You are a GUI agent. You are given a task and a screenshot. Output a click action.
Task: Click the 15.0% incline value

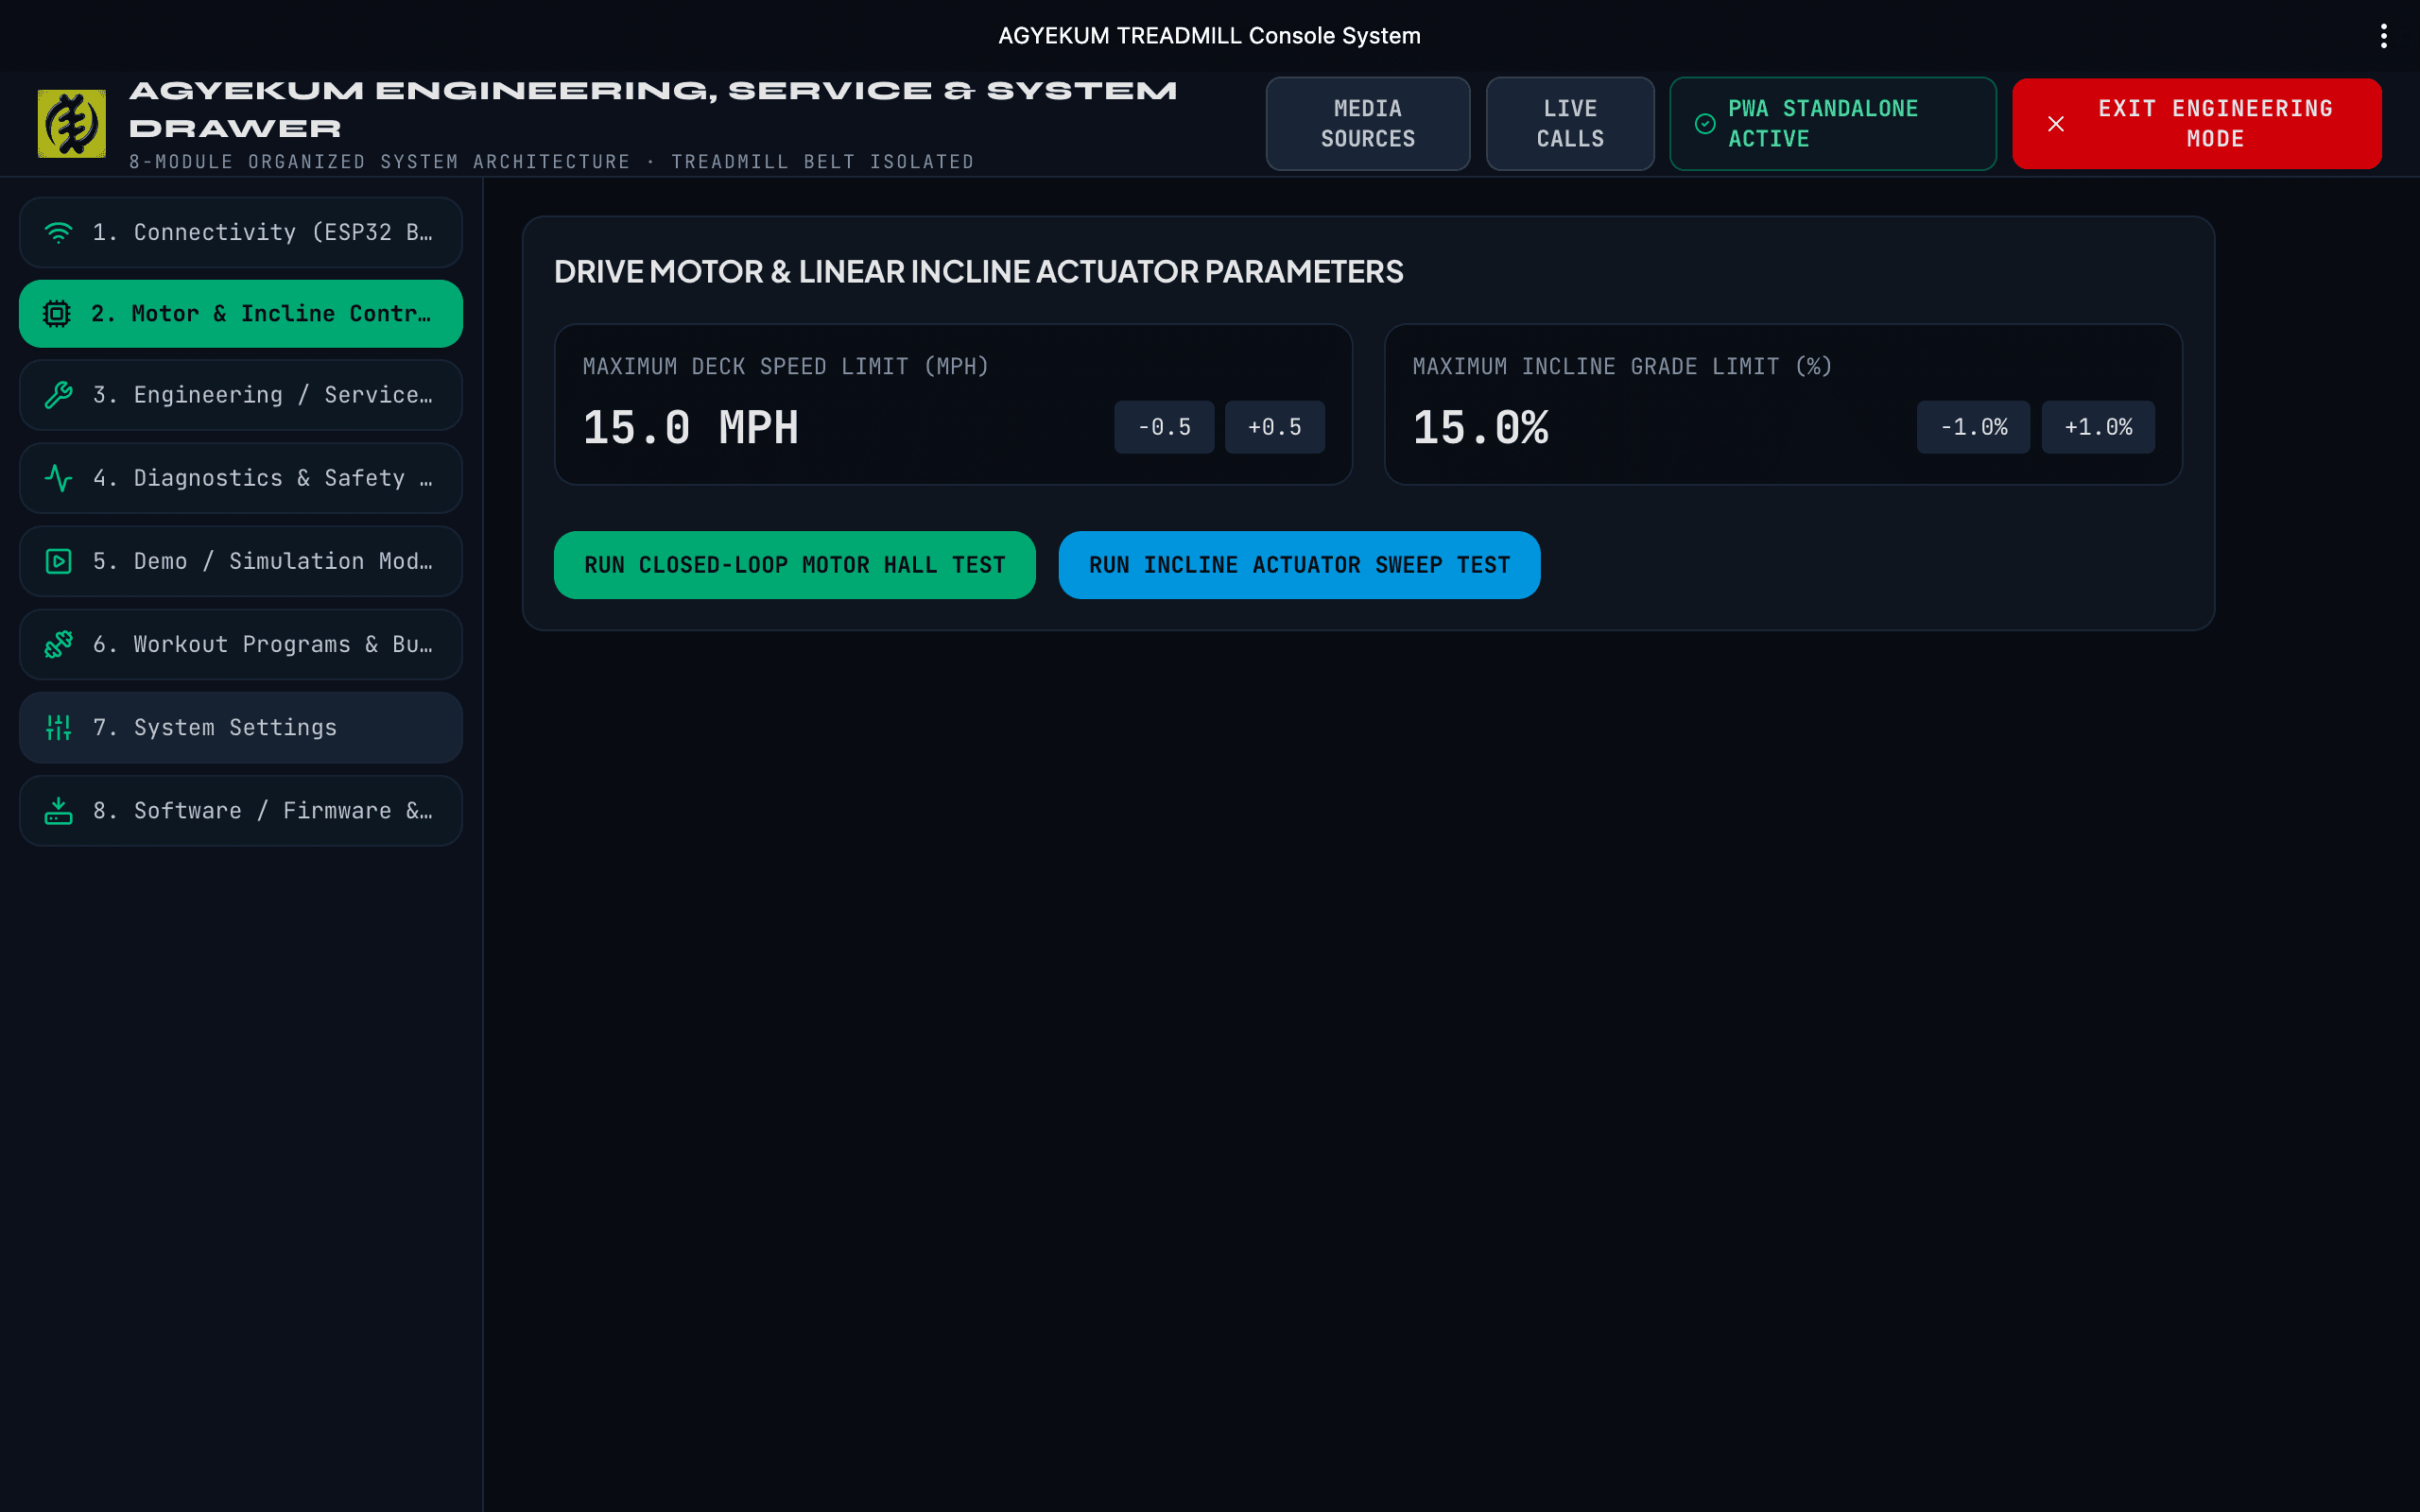tap(1481, 428)
